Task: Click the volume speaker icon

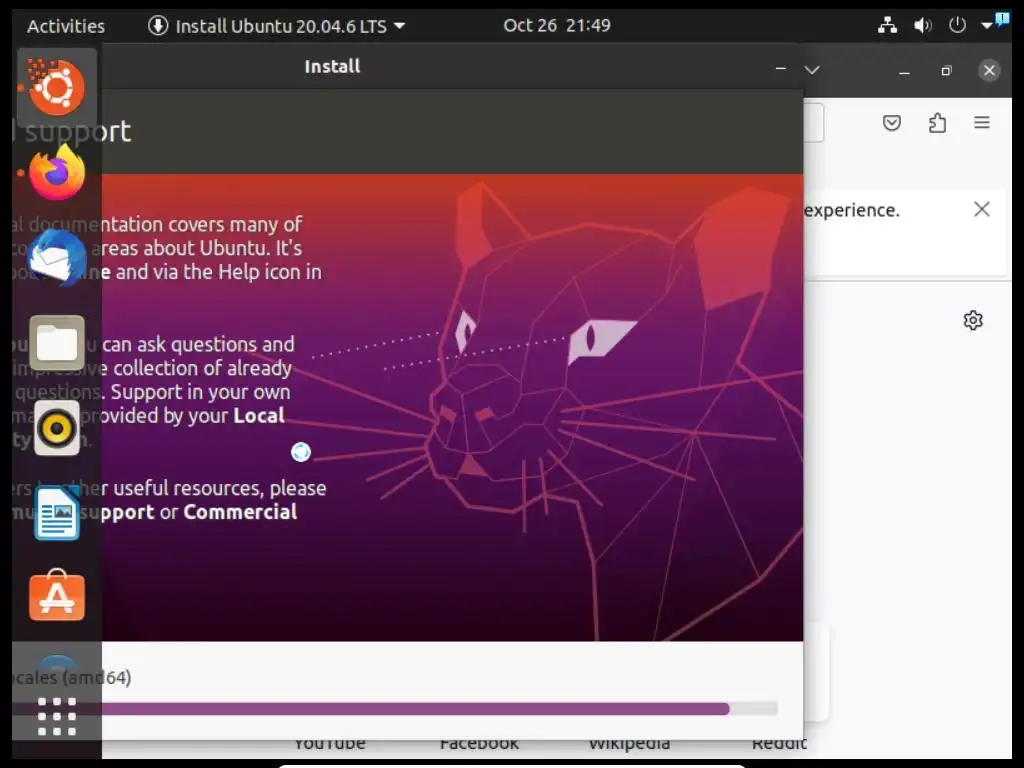Action: click(922, 25)
